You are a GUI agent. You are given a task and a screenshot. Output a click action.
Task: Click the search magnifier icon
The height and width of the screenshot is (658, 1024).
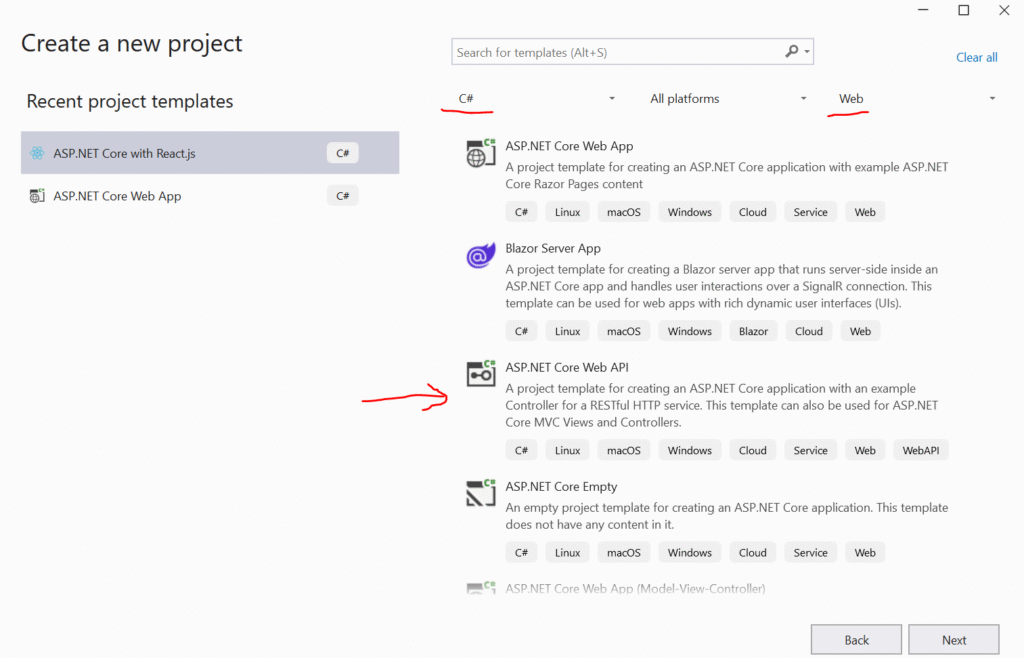point(792,52)
